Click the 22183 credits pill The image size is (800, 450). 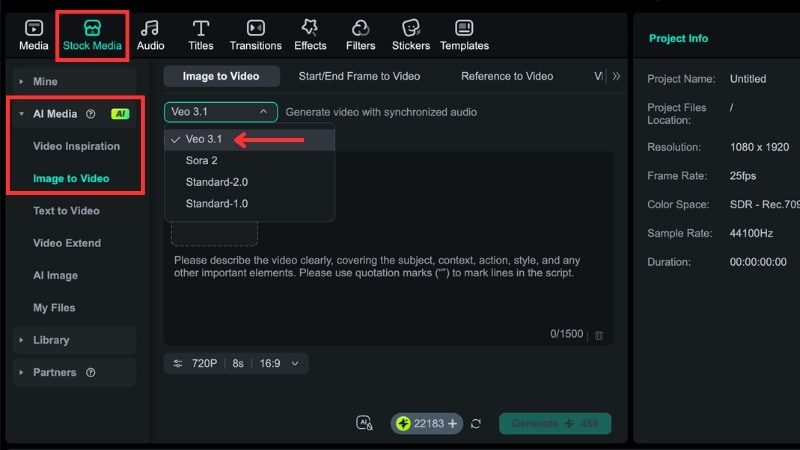pos(427,423)
